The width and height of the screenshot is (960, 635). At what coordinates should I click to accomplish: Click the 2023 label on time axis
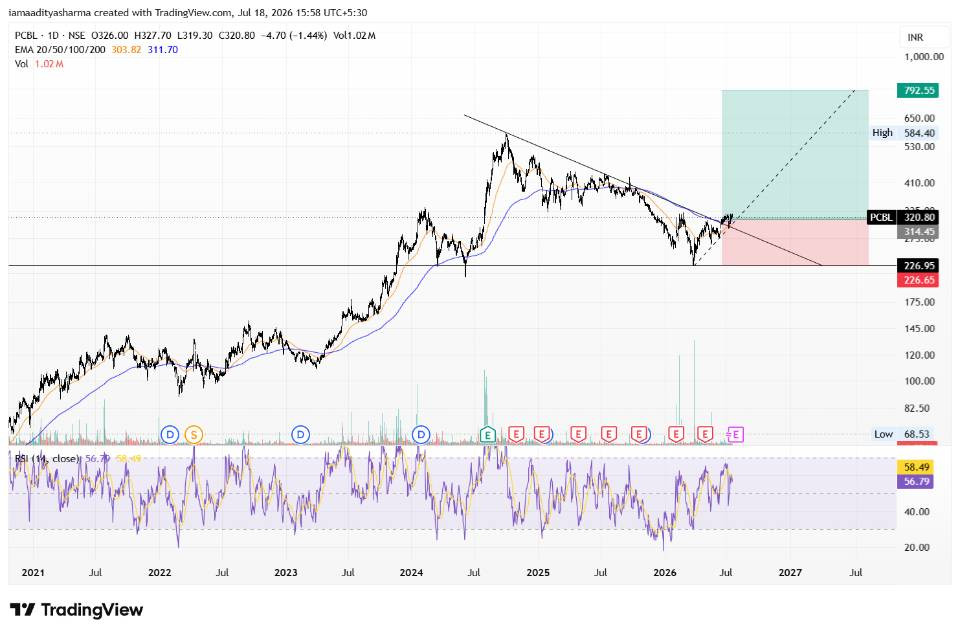pos(286,573)
